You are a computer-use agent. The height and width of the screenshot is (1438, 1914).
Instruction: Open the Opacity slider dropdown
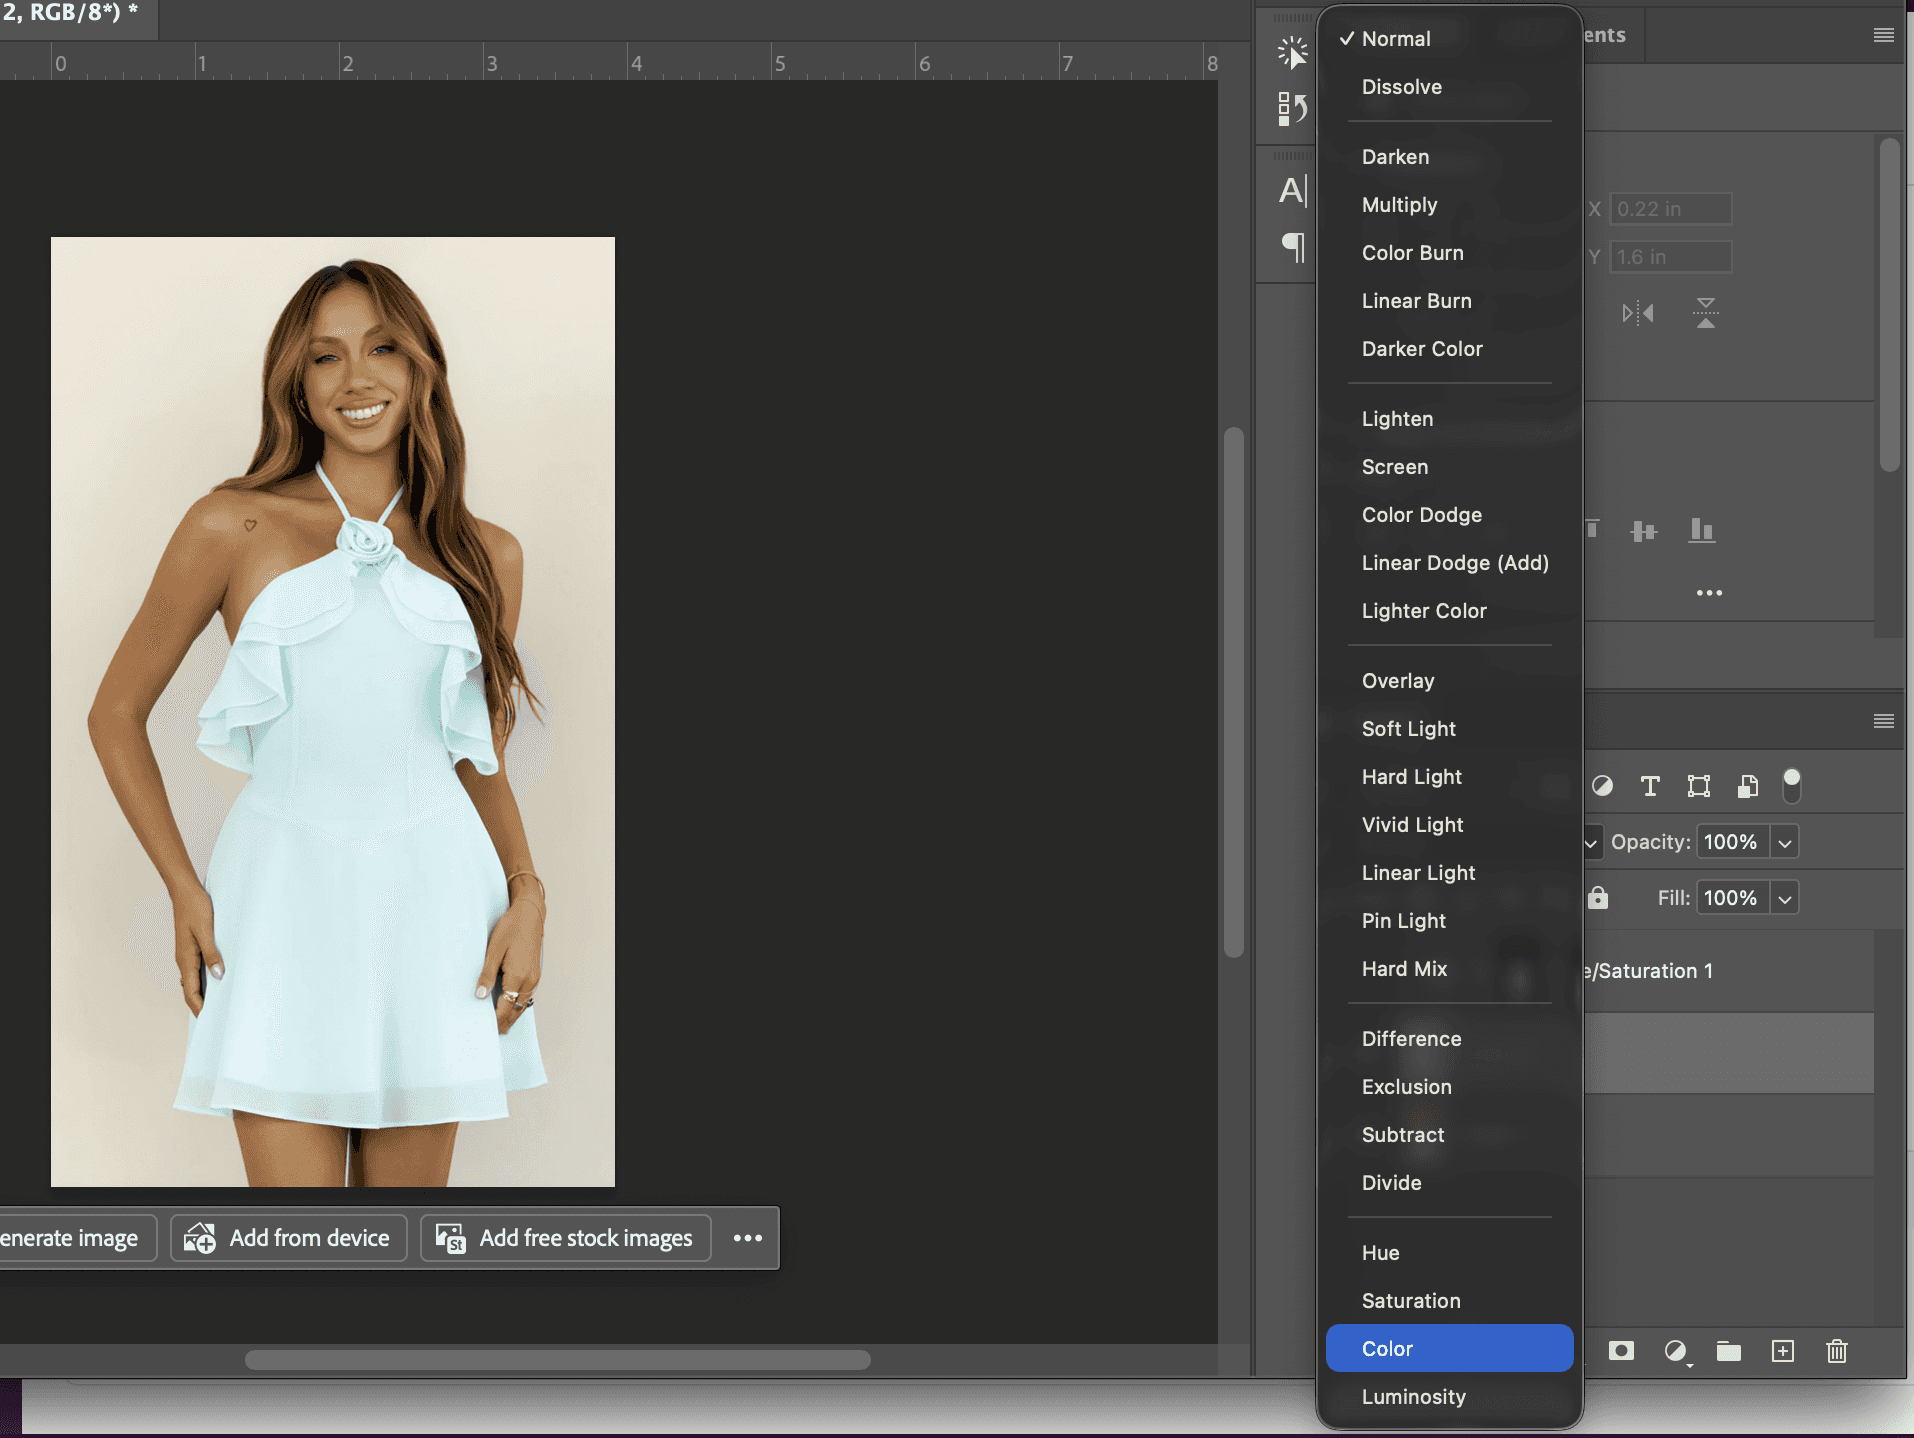pyautogui.click(x=1784, y=842)
